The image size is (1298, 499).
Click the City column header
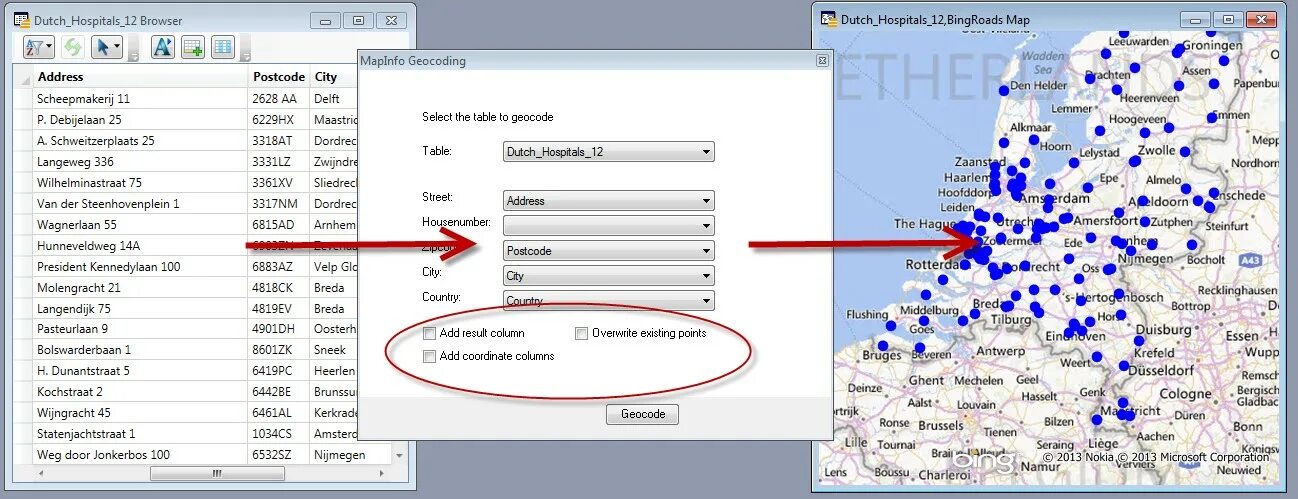(334, 77)
